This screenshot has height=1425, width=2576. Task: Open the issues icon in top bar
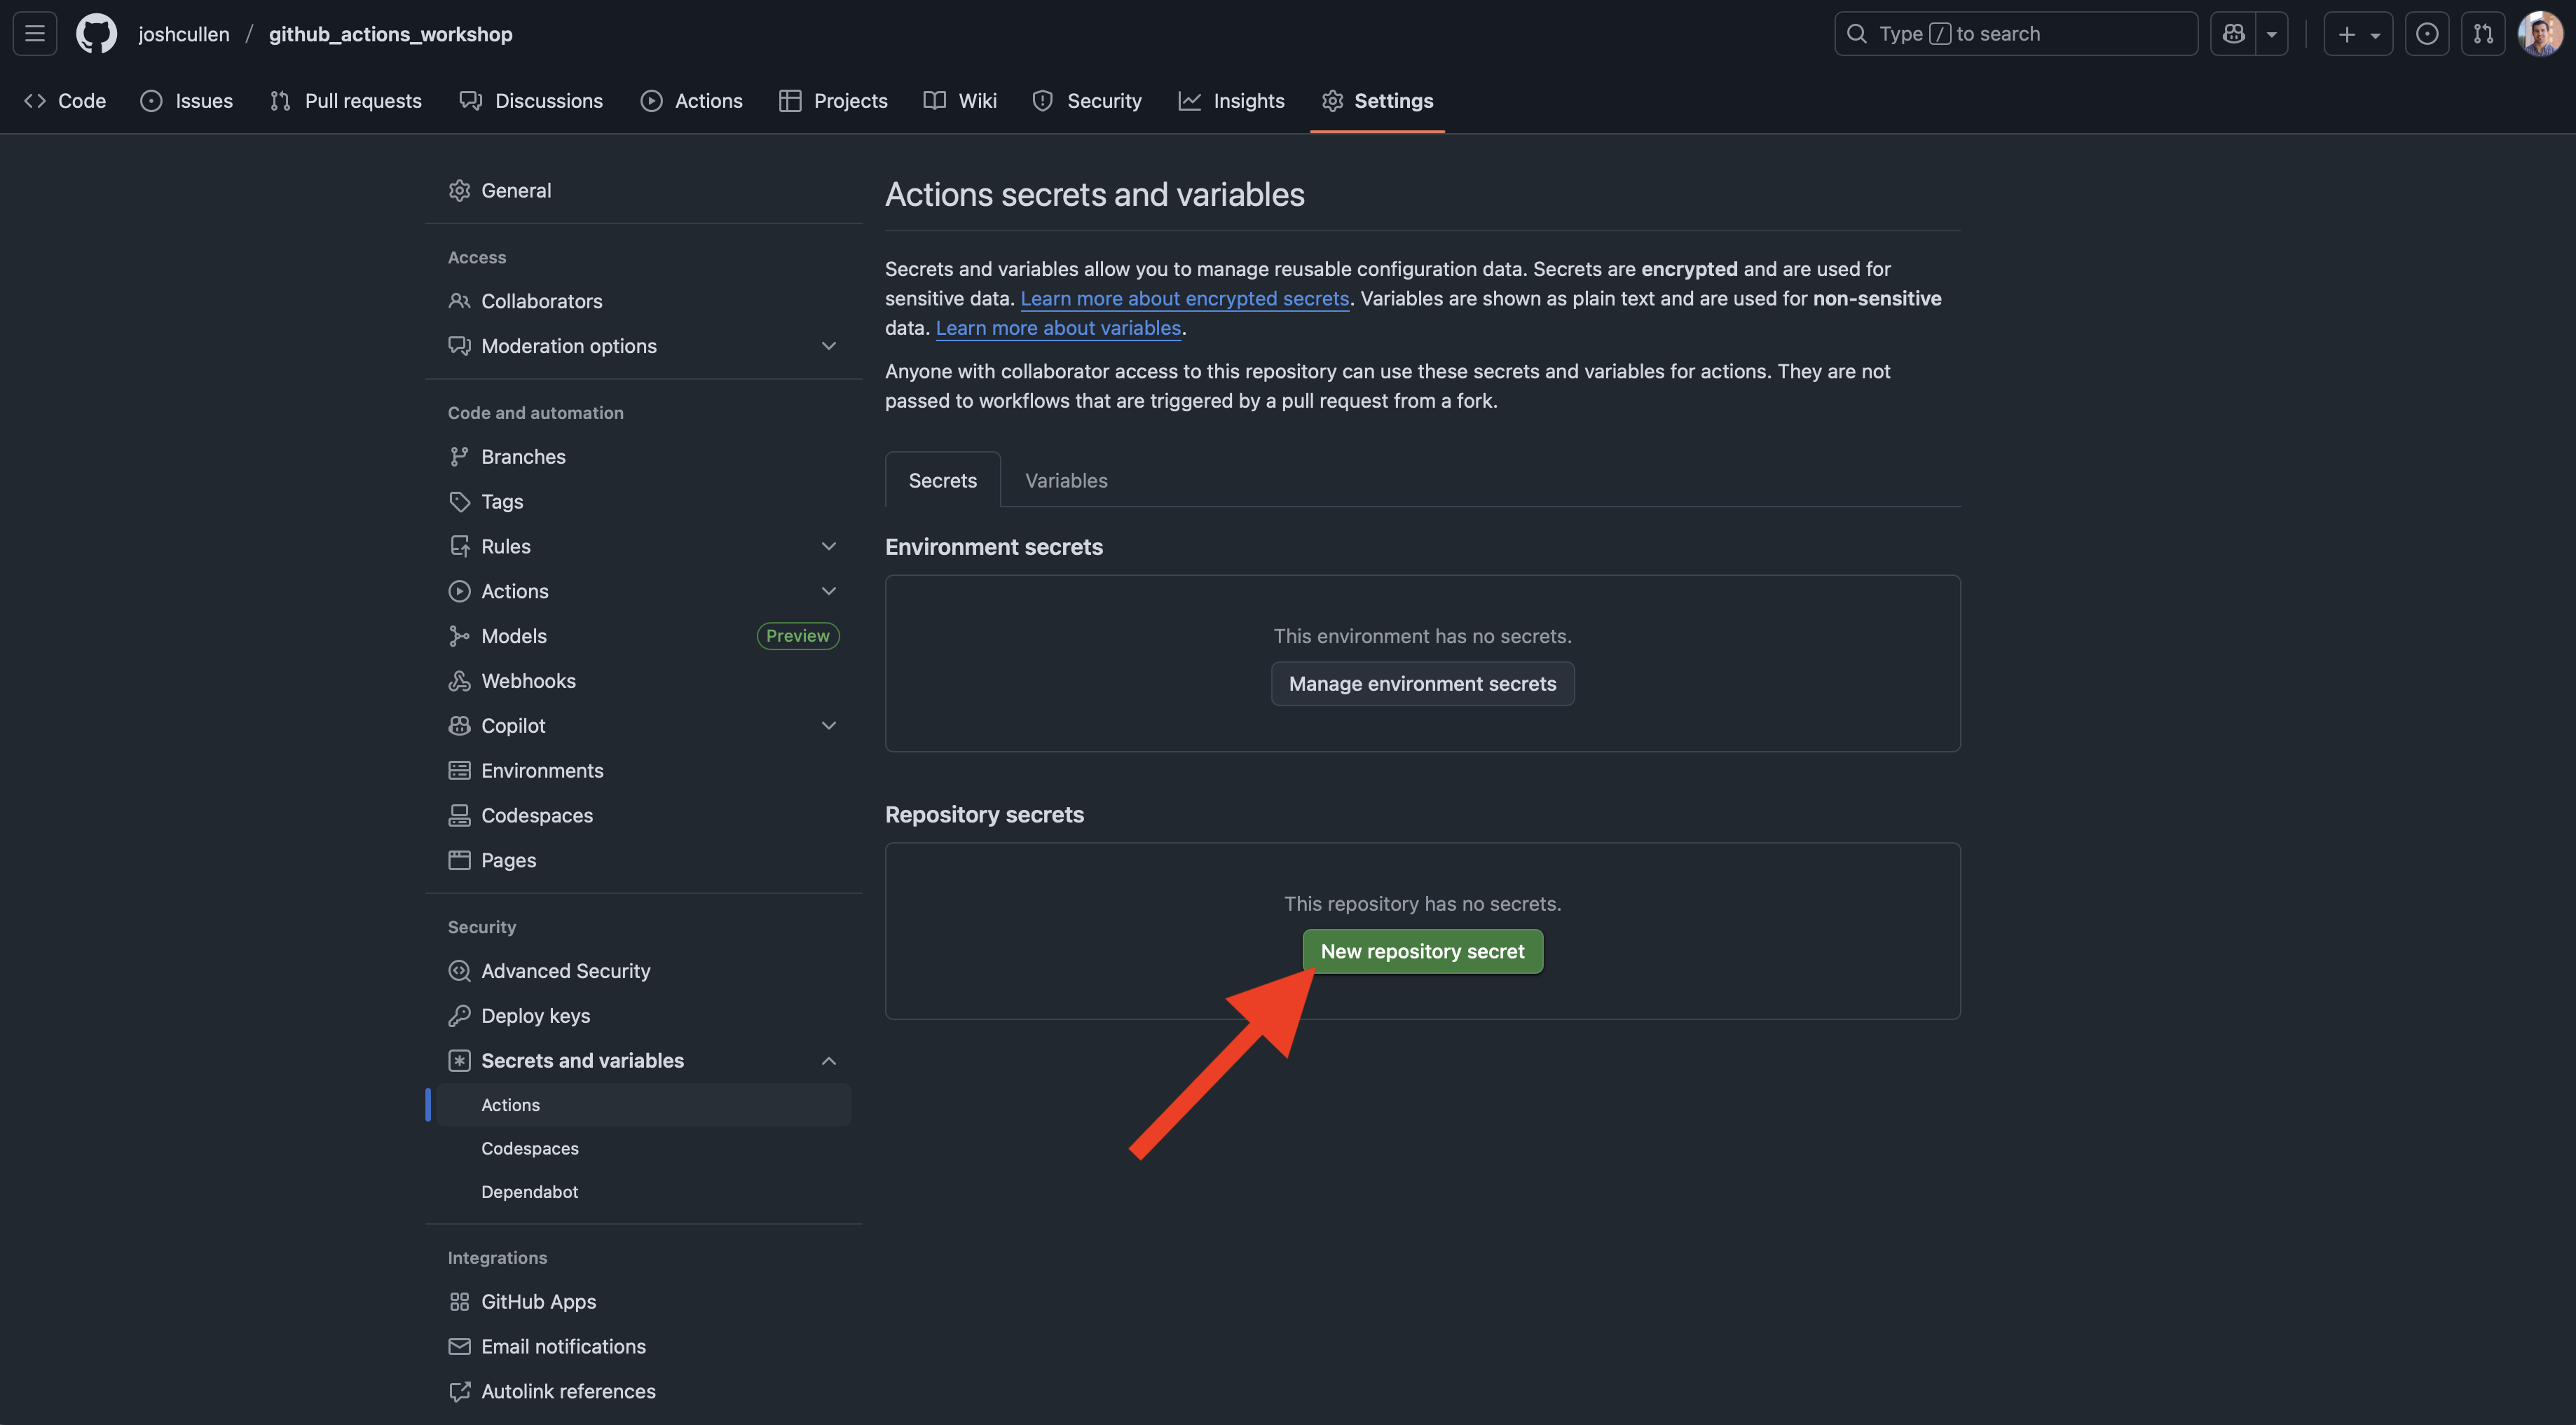pos(2426,34)
